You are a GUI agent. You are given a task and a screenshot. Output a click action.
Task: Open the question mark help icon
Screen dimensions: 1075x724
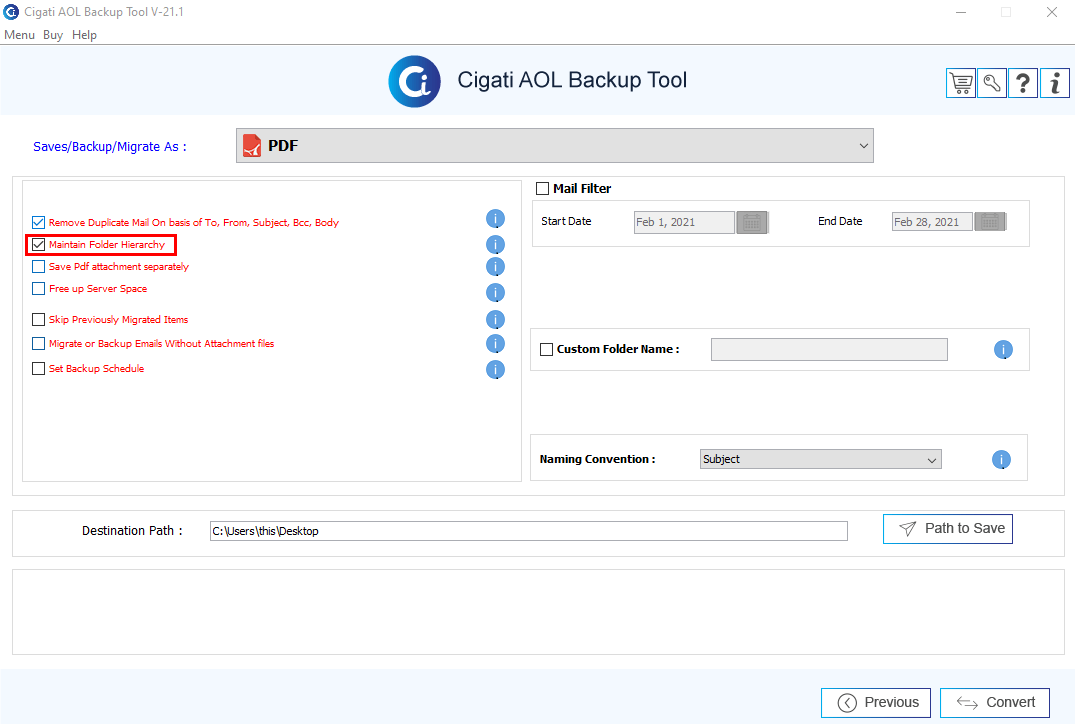[x=1023, y=84]
